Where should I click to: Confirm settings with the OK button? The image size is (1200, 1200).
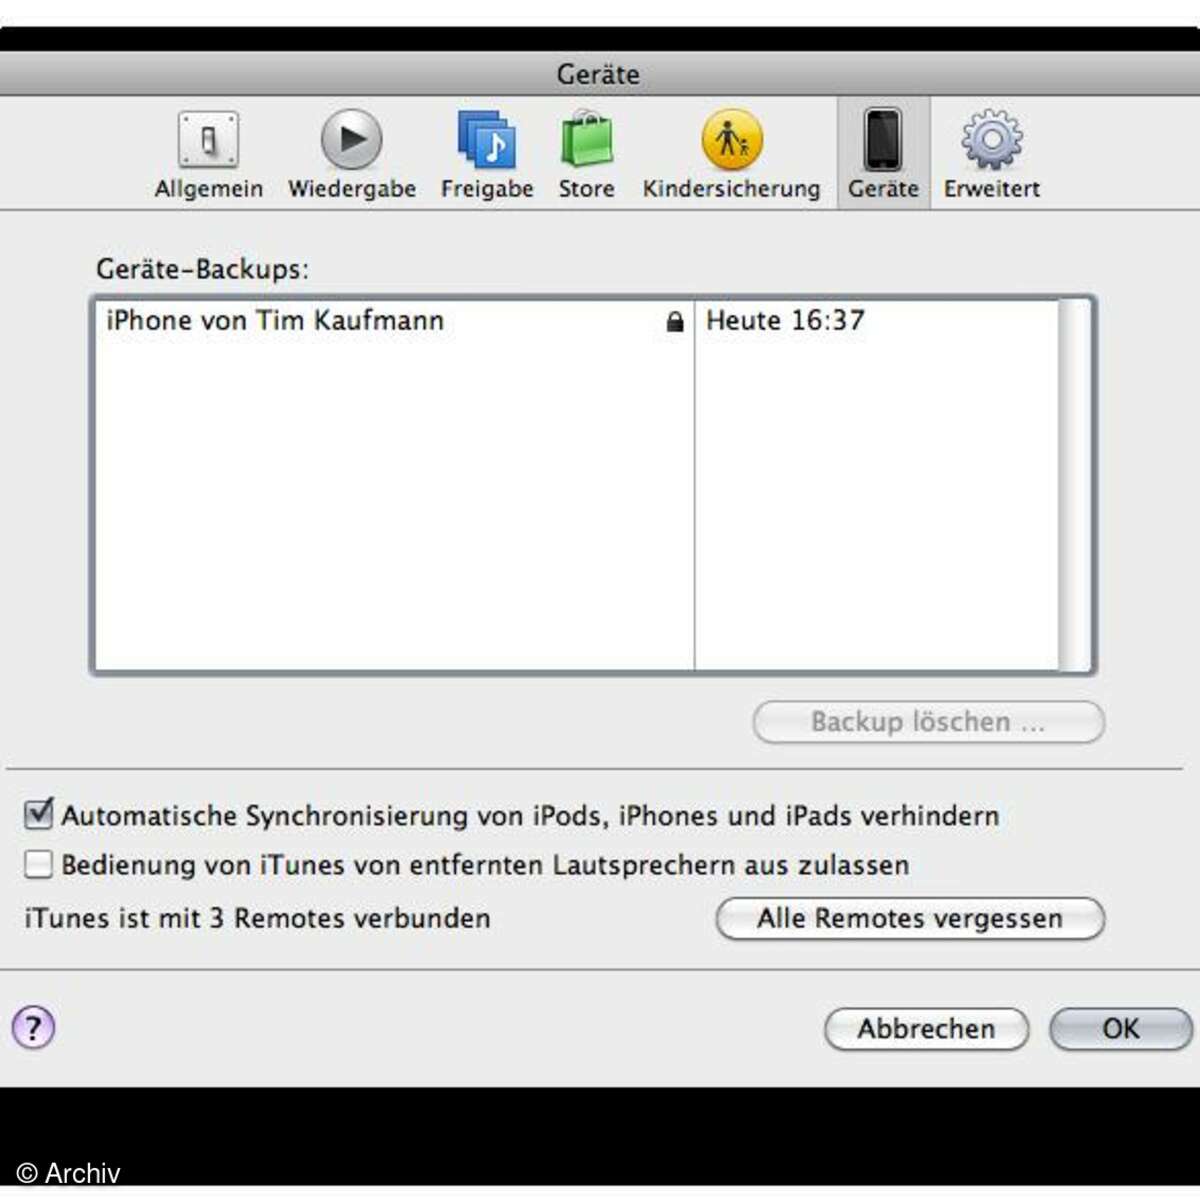tap(1120, 1028)
